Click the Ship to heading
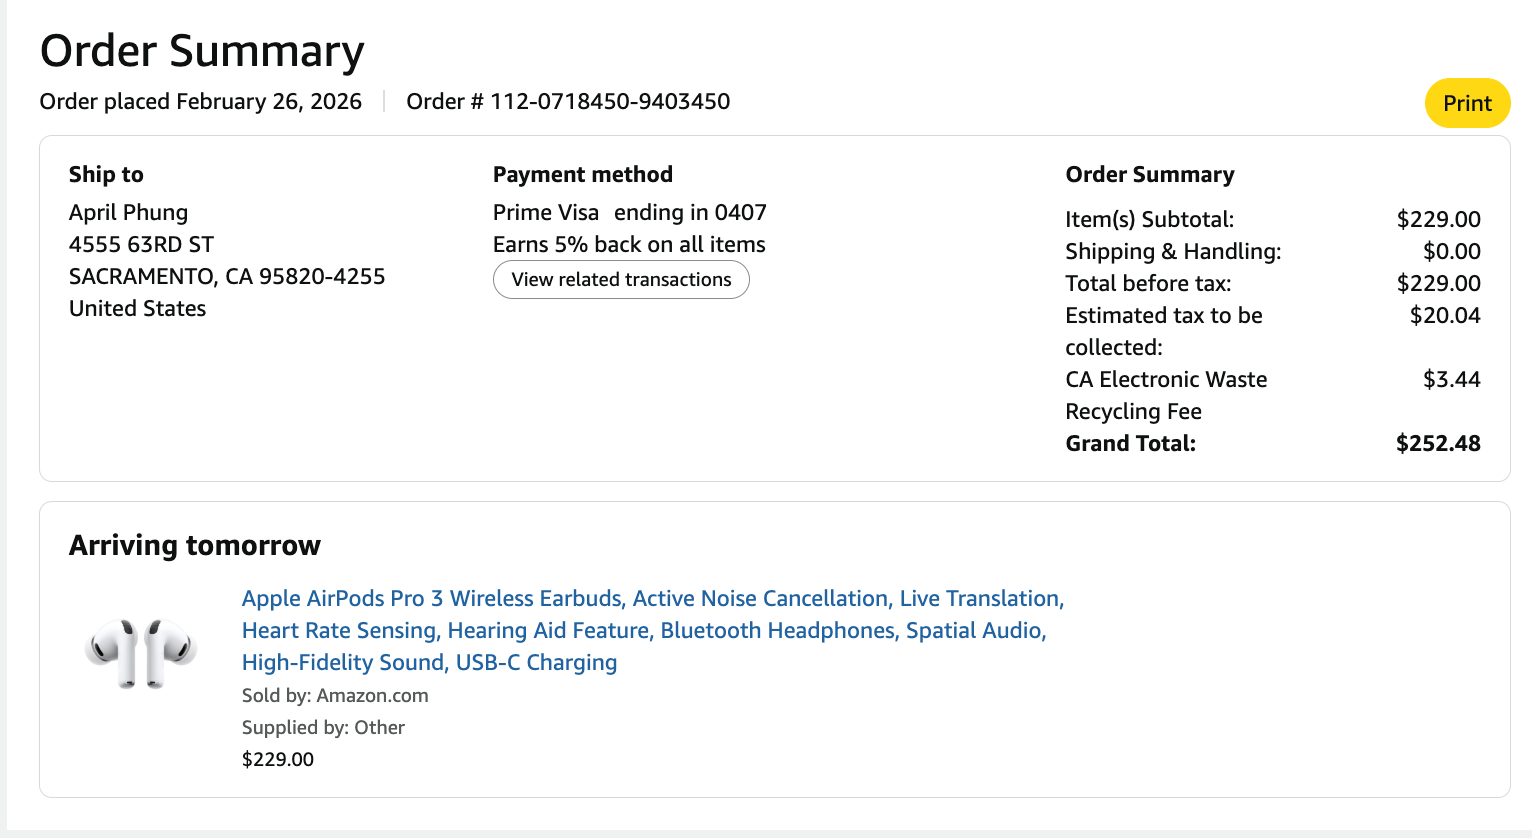Image resolution: width=1532 pixels, height=838 pixels. [x=106, y=175]
